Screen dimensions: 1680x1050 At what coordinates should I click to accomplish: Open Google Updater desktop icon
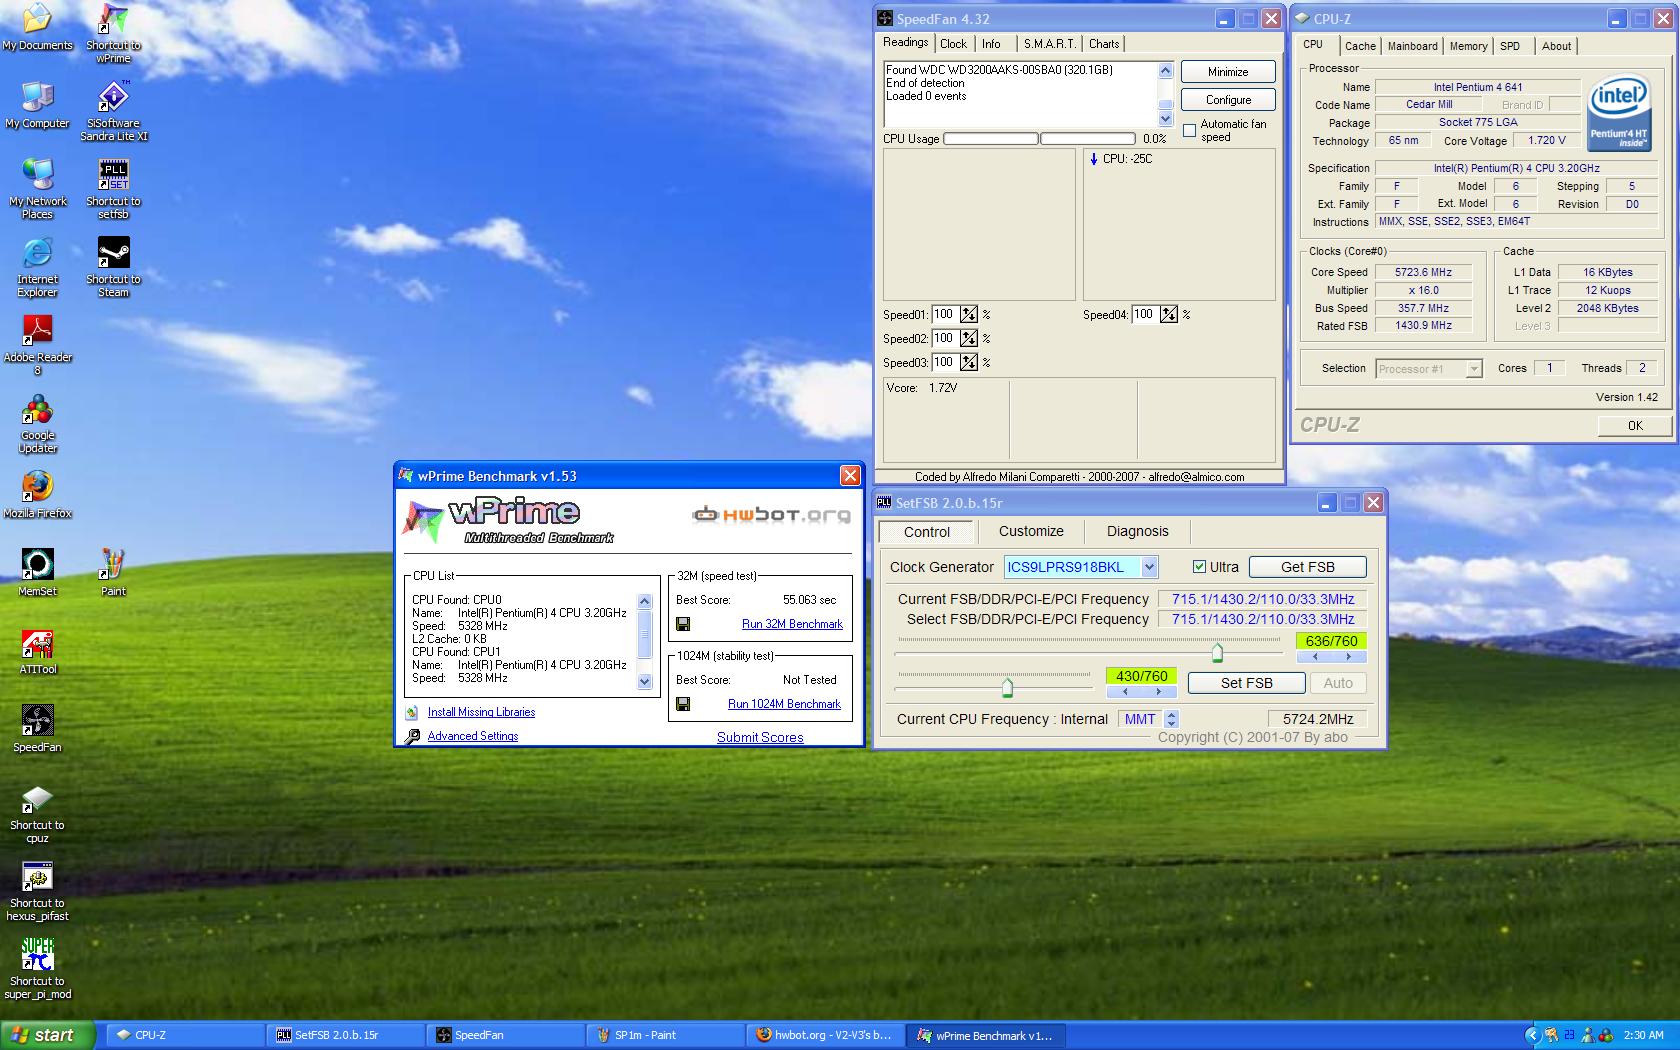[37, 423]
